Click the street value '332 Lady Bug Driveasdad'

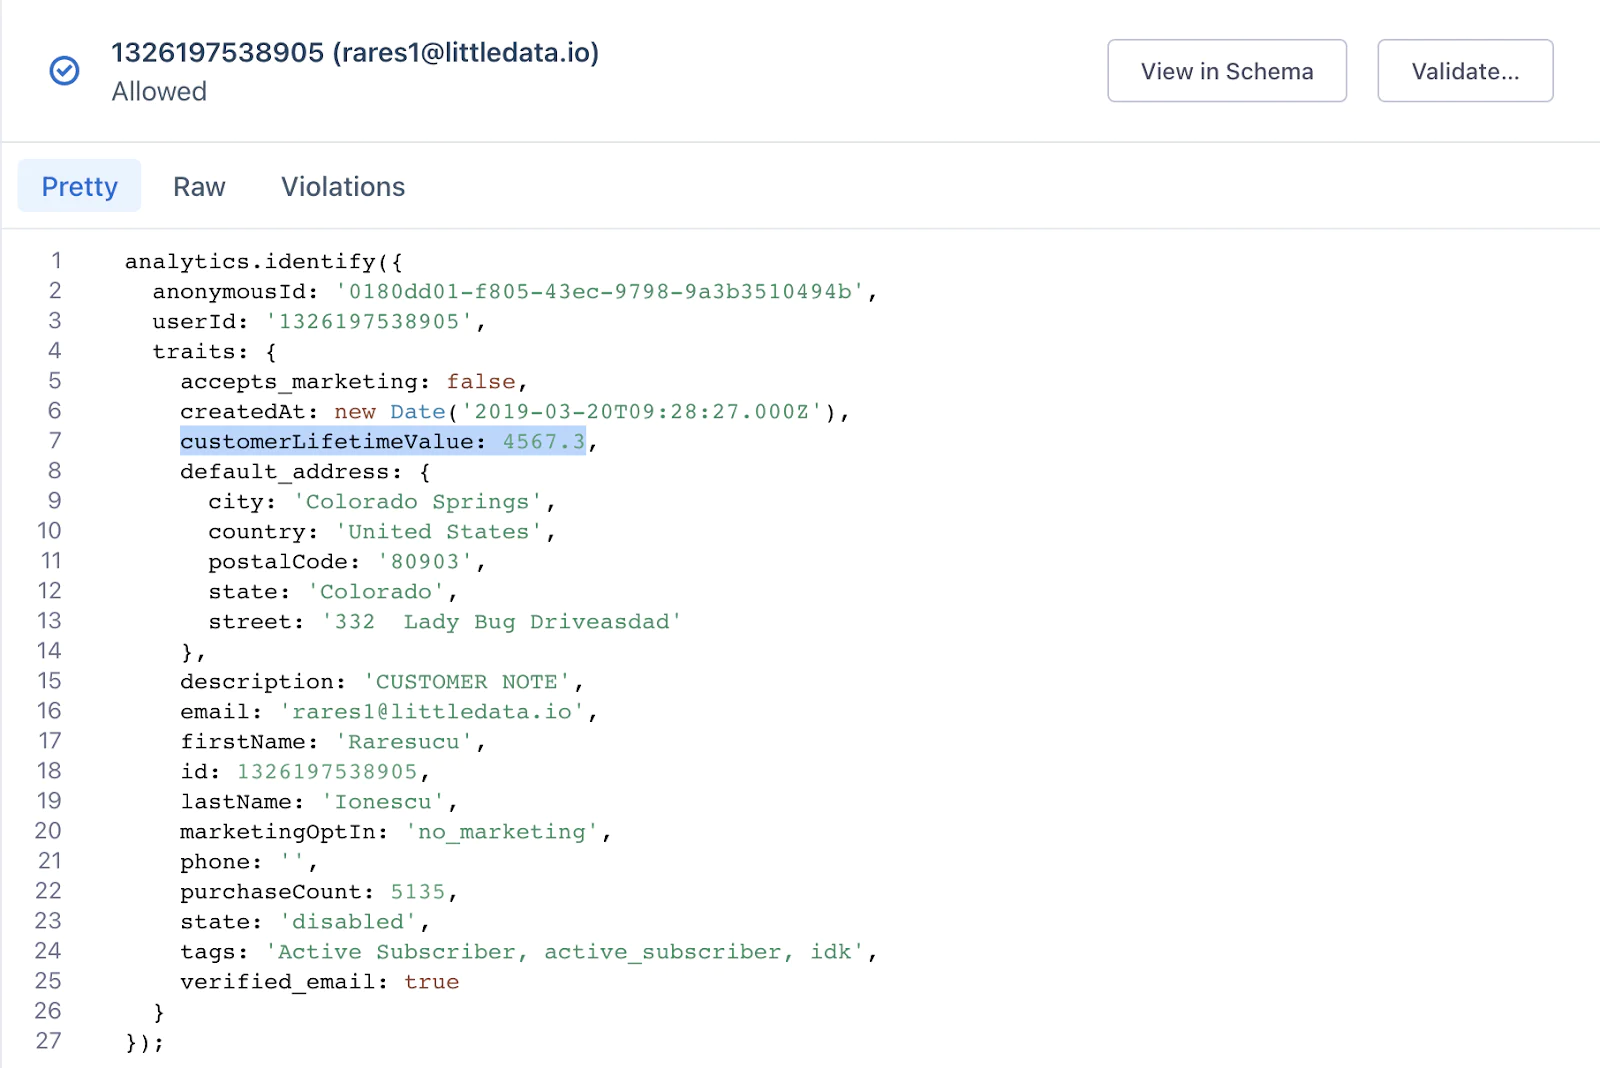(501, 622)
